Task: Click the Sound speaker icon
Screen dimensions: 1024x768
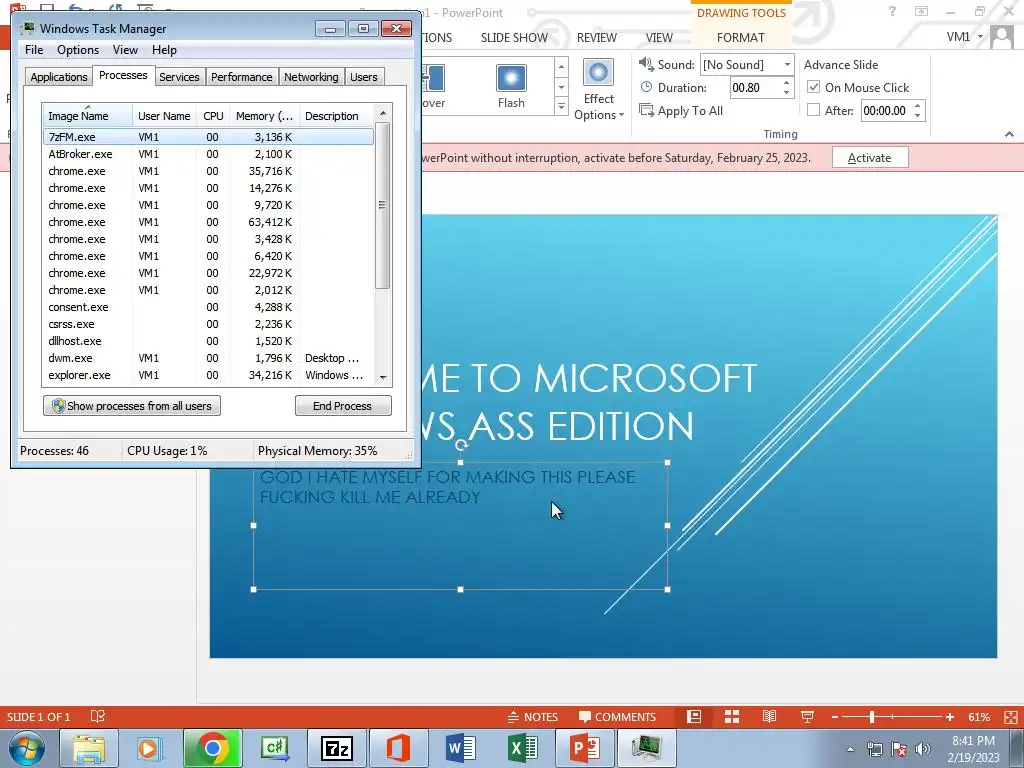Action: 645,64
